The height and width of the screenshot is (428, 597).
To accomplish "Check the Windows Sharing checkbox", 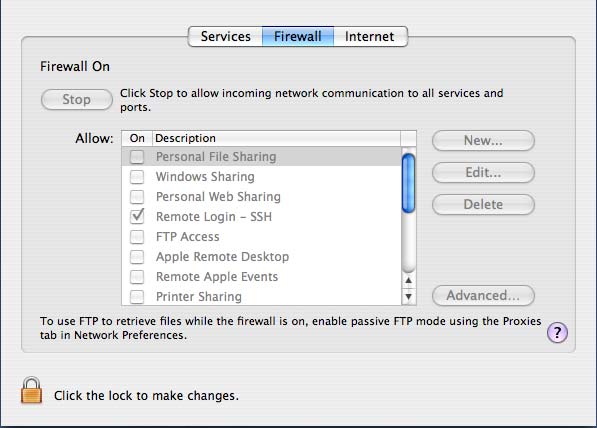I will tap(137, 177).
